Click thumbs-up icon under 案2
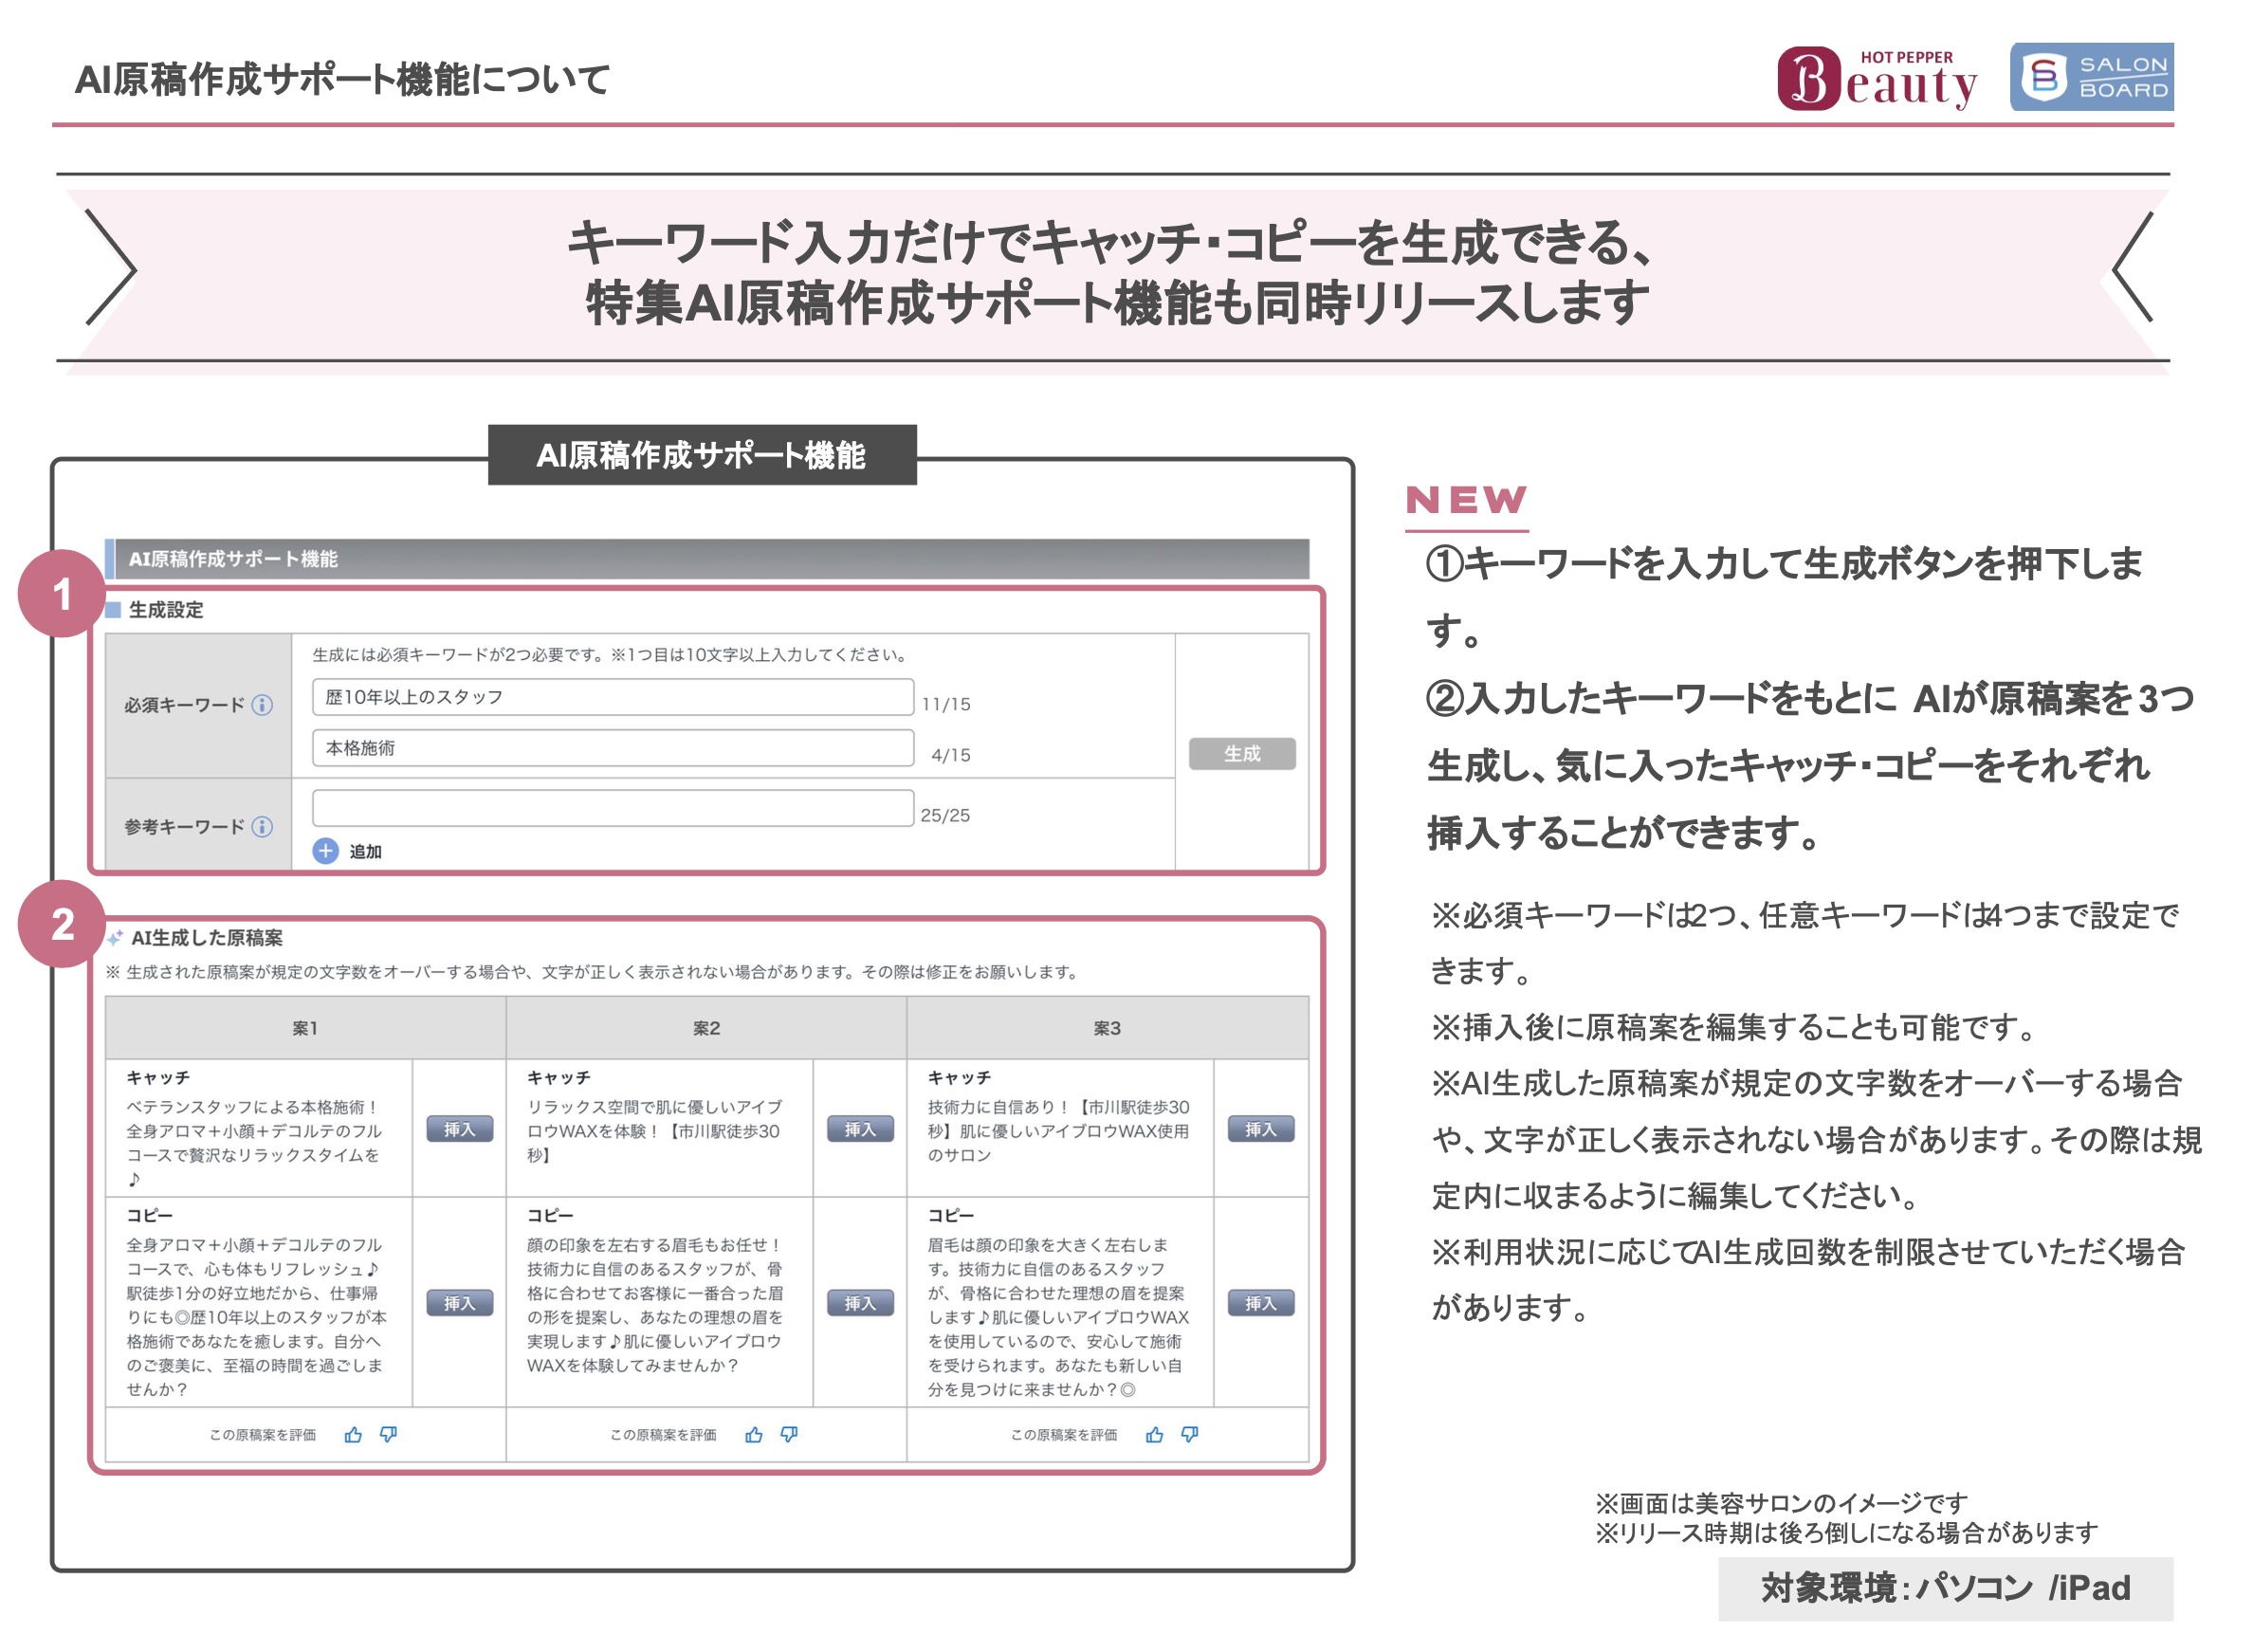2253x1652 pixels. click(x=754, y=1435)
